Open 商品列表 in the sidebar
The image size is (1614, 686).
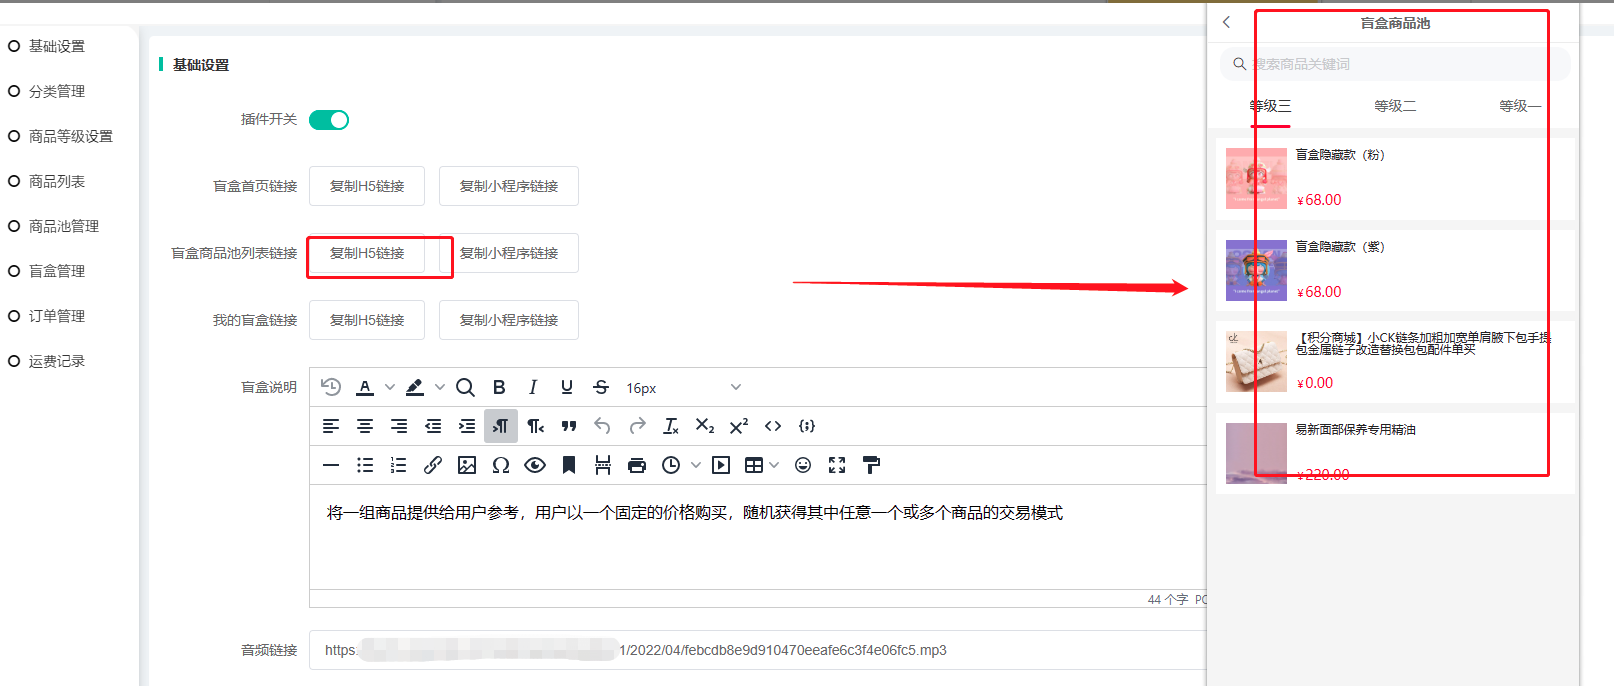click(57, 181)
